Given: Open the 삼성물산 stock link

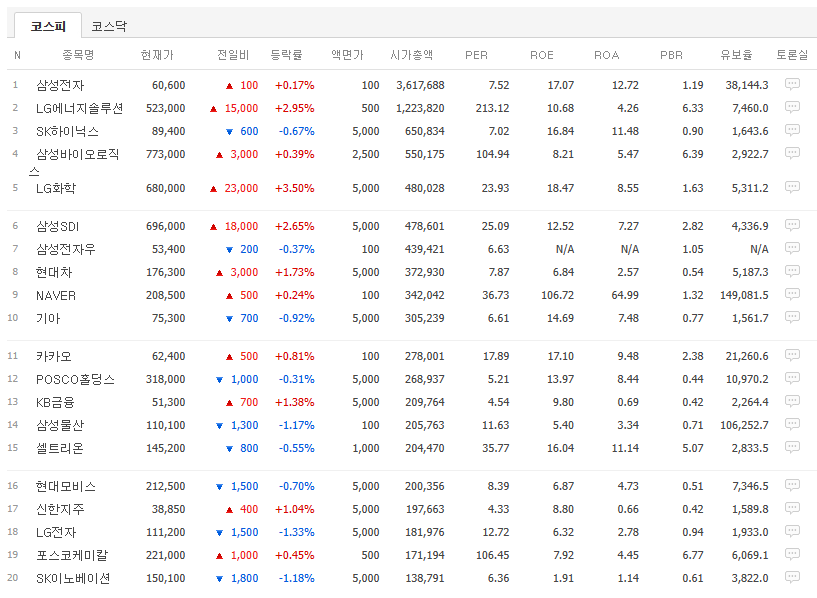Looking at the screenshot, I should [x=60, y=425].
